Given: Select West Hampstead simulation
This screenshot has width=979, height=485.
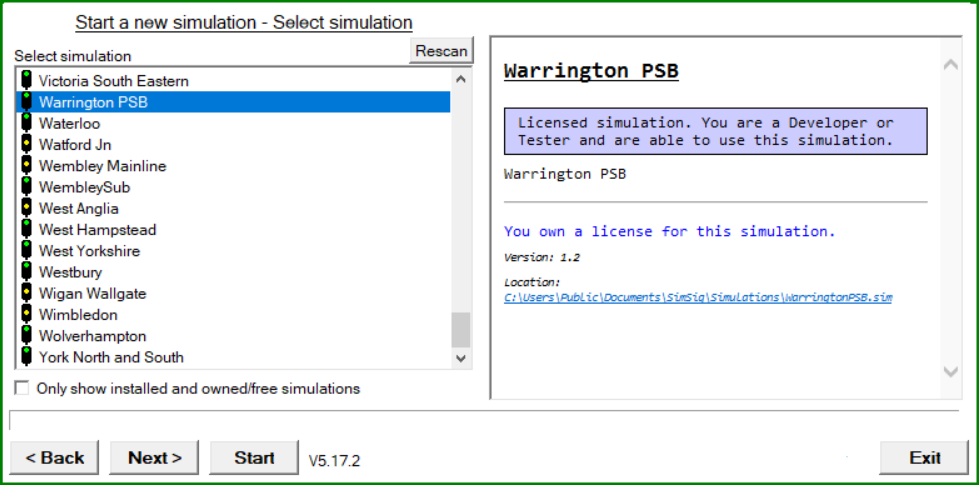Looking at the screenshot, I should (x=233, y=229).
